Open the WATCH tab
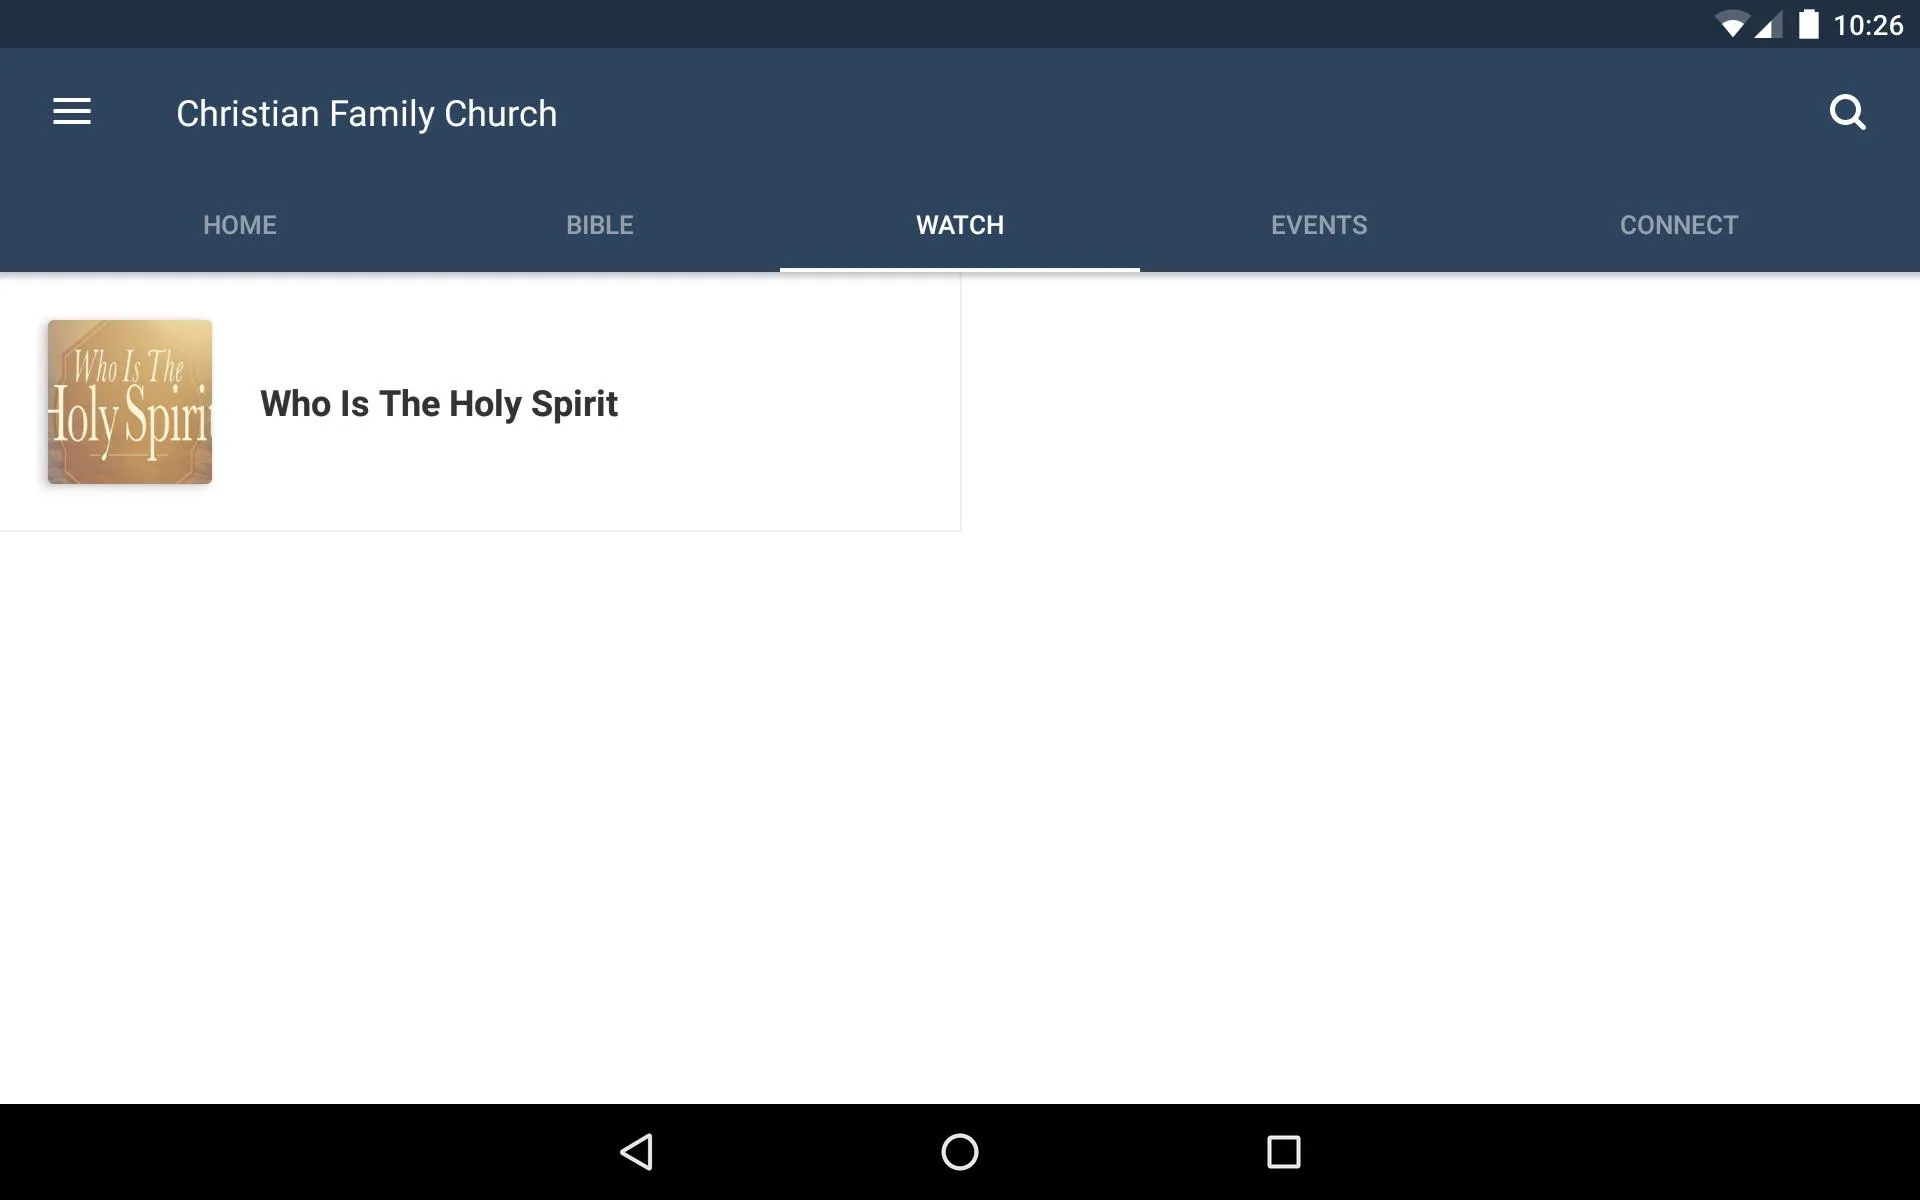This screenshot has width=1920, height=1200. pyautogui.click(x=959, y=224)
